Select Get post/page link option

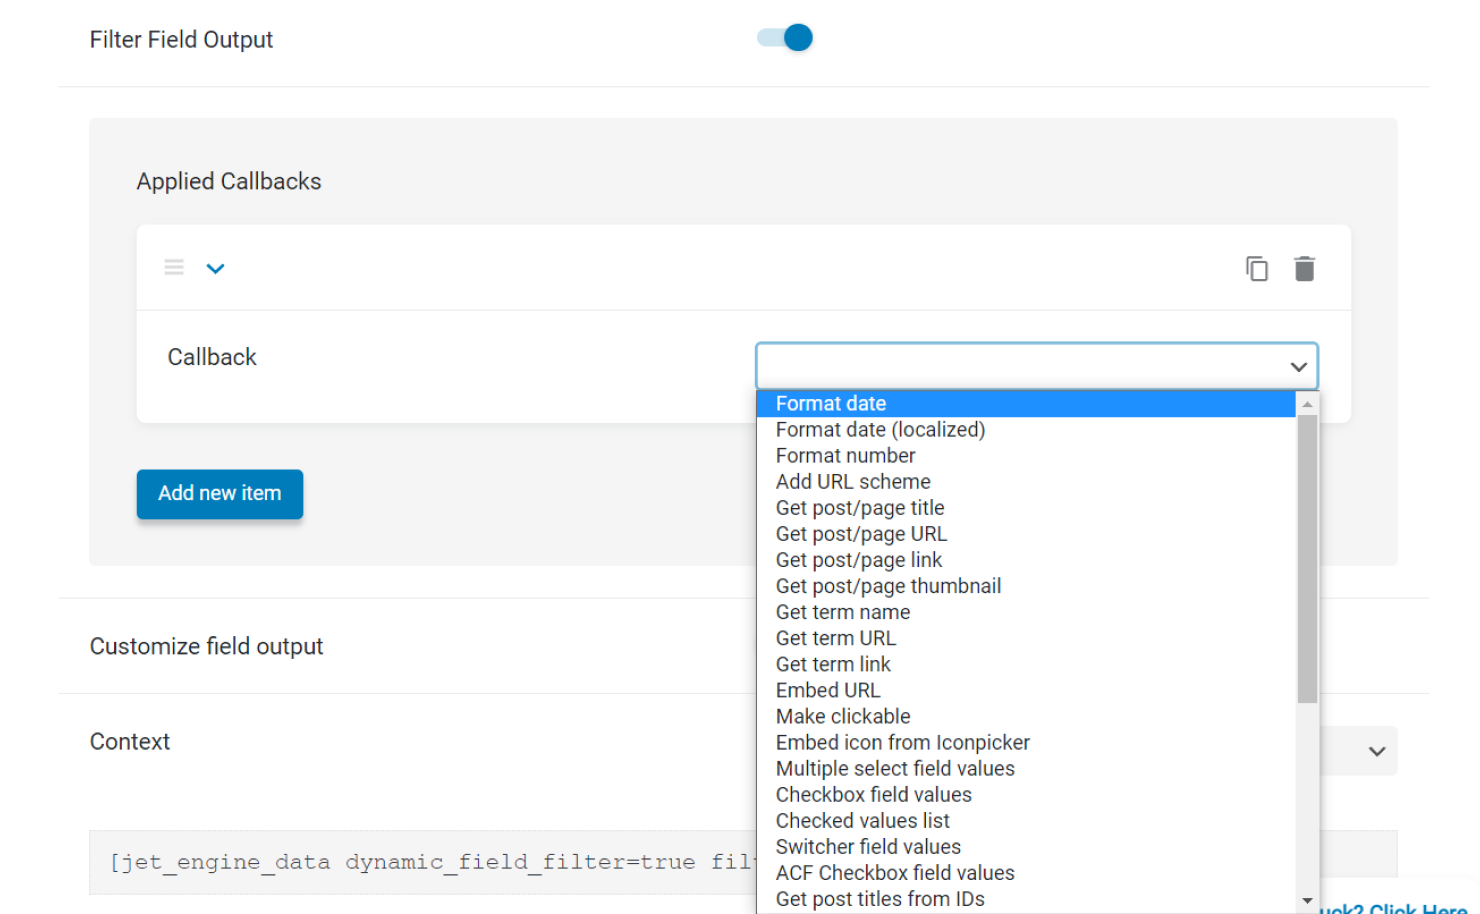coord(1026,559)
